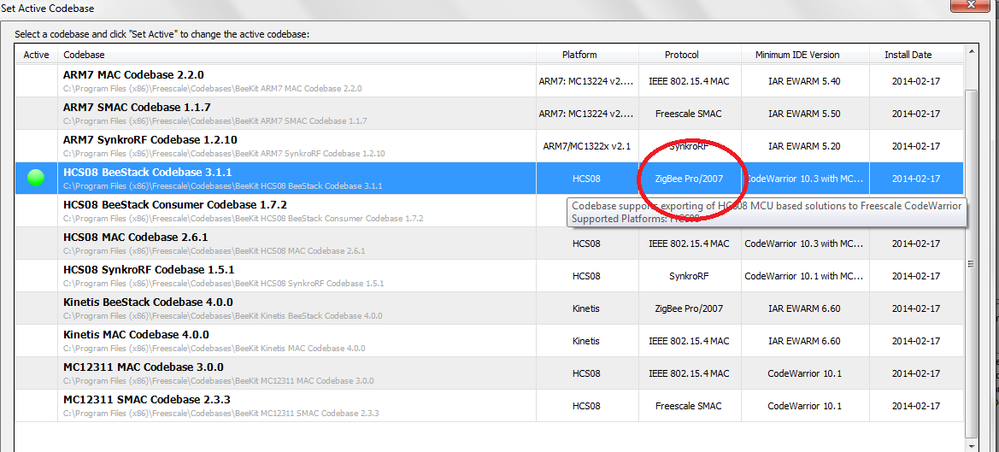Select ARM7 SMAC Codebase 1.1.7
This screenshot has height=452, width=999.
[489, 113]
